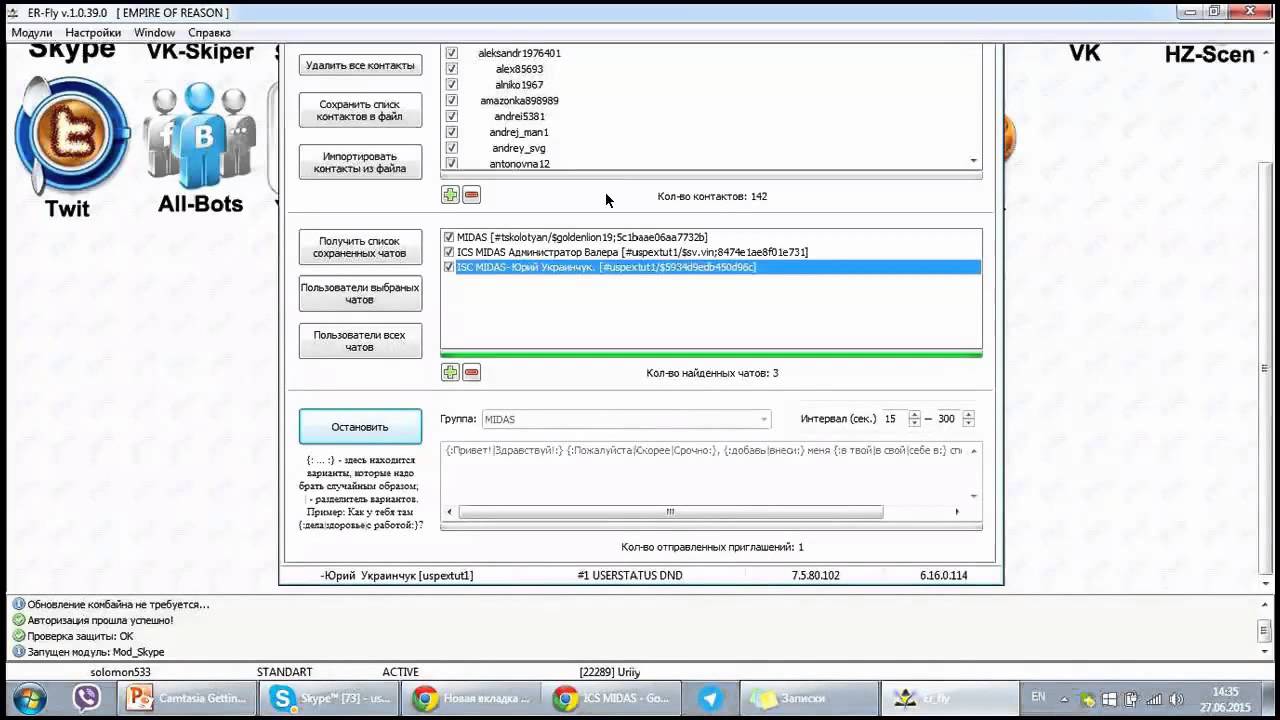Click the message box scroll-left arrow

tap(449, 512)
